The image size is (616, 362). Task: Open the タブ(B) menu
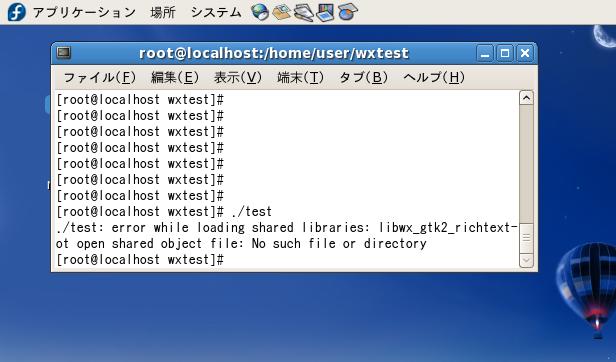pos(364,77)
